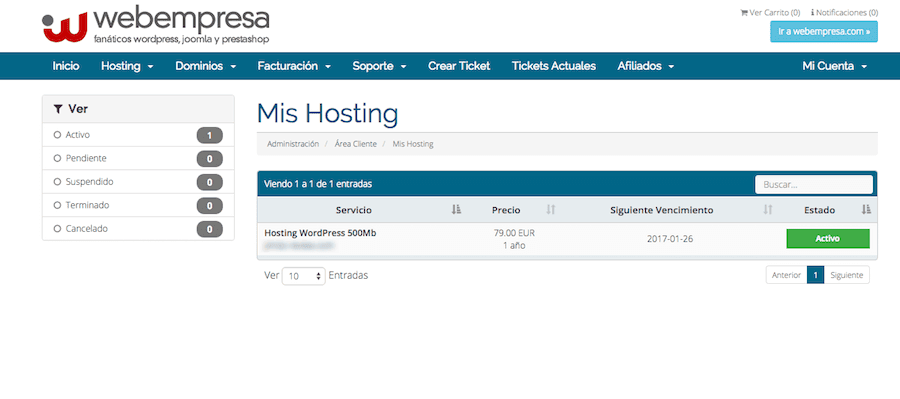Open the entries per page dropdown
Screen dimensions: 900x399
tap(304, 276)
